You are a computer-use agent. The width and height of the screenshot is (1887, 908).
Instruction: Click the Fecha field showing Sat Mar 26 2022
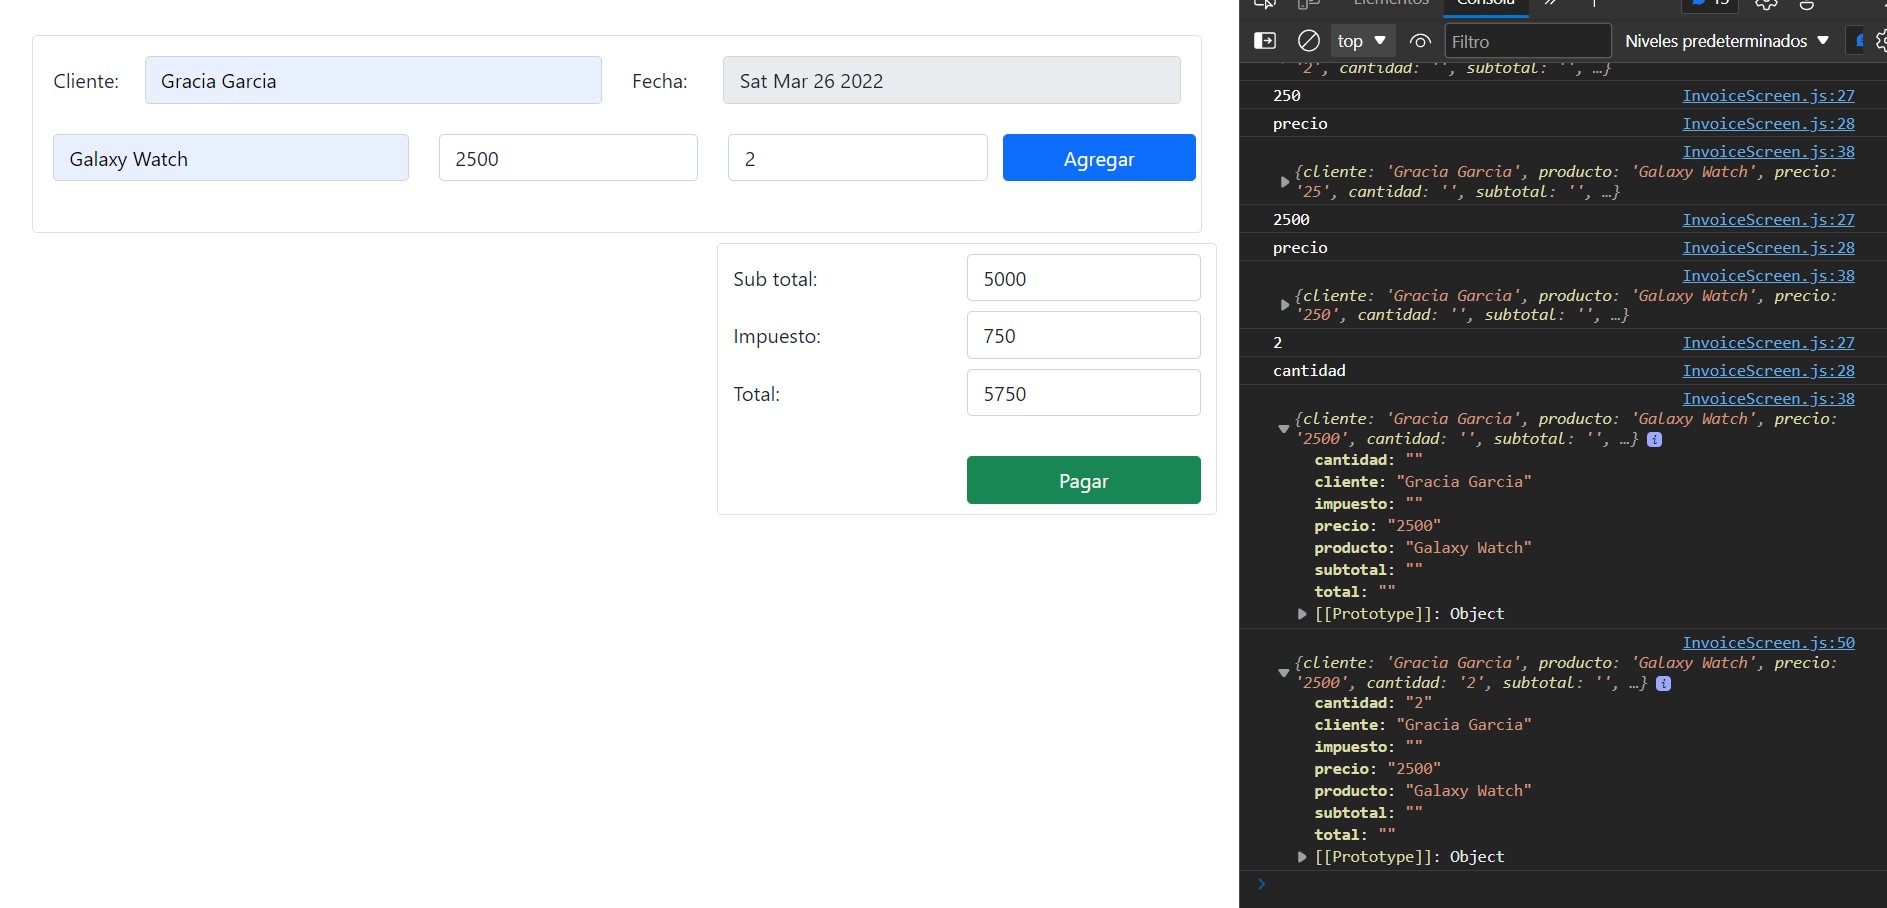(951, 80)
